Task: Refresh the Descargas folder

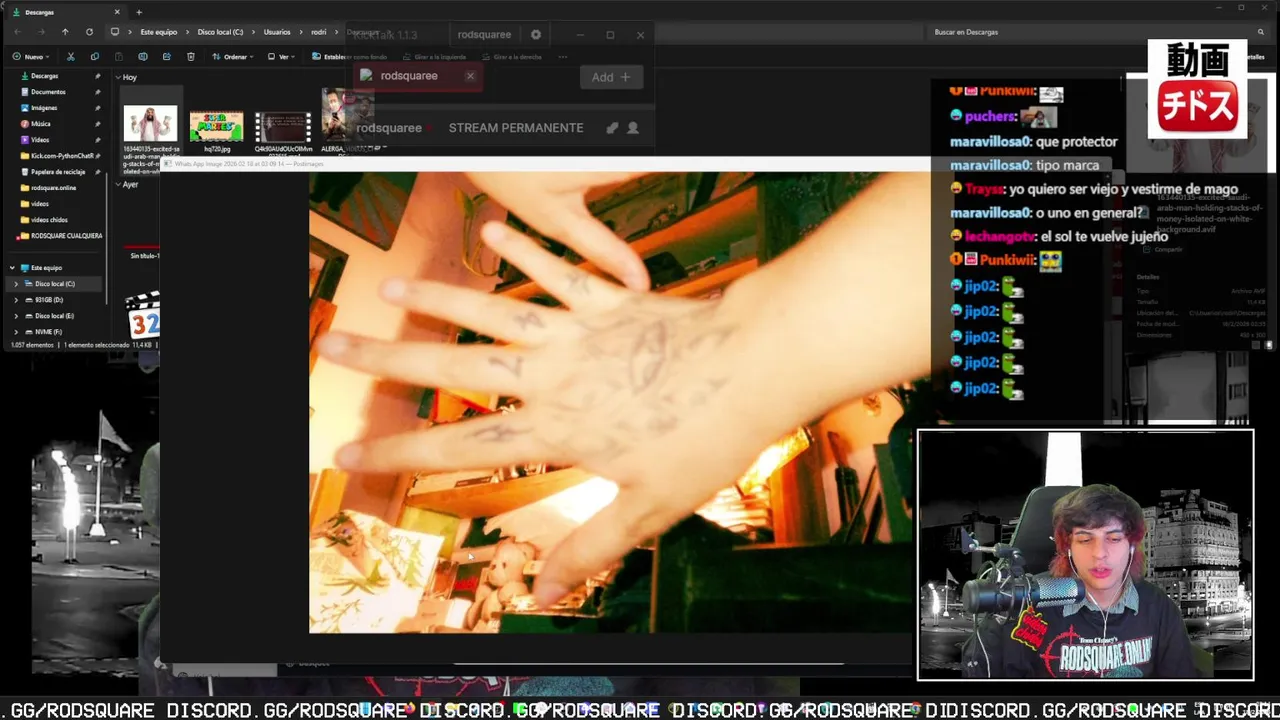Action: tap(89, 32)
